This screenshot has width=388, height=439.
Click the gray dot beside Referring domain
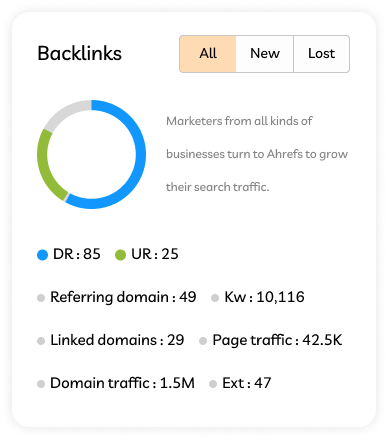tap(41, 298)
